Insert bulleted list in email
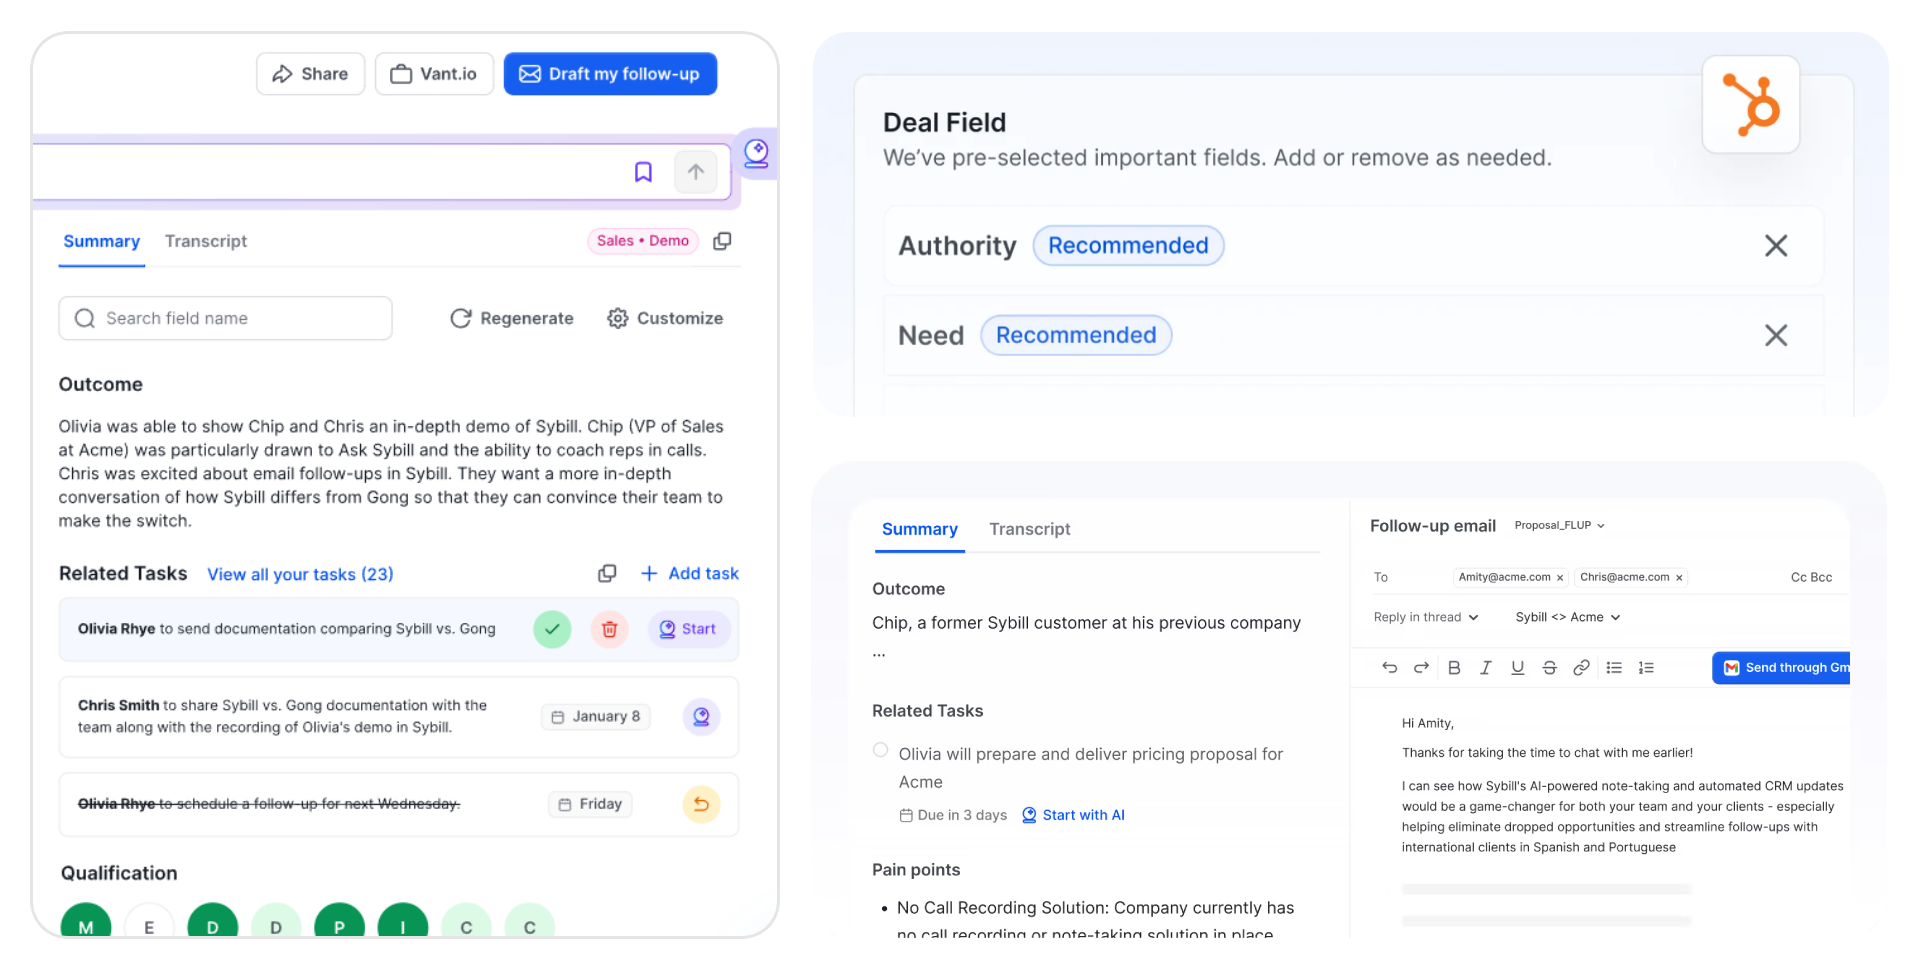This screenshot has height=964, width=1920. [1614, 668]
